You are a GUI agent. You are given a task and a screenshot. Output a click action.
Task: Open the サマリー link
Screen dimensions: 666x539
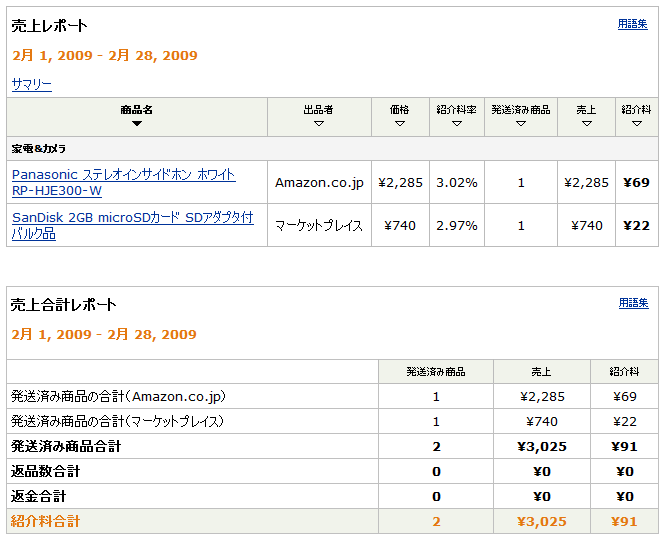click(x=32, y=85)
